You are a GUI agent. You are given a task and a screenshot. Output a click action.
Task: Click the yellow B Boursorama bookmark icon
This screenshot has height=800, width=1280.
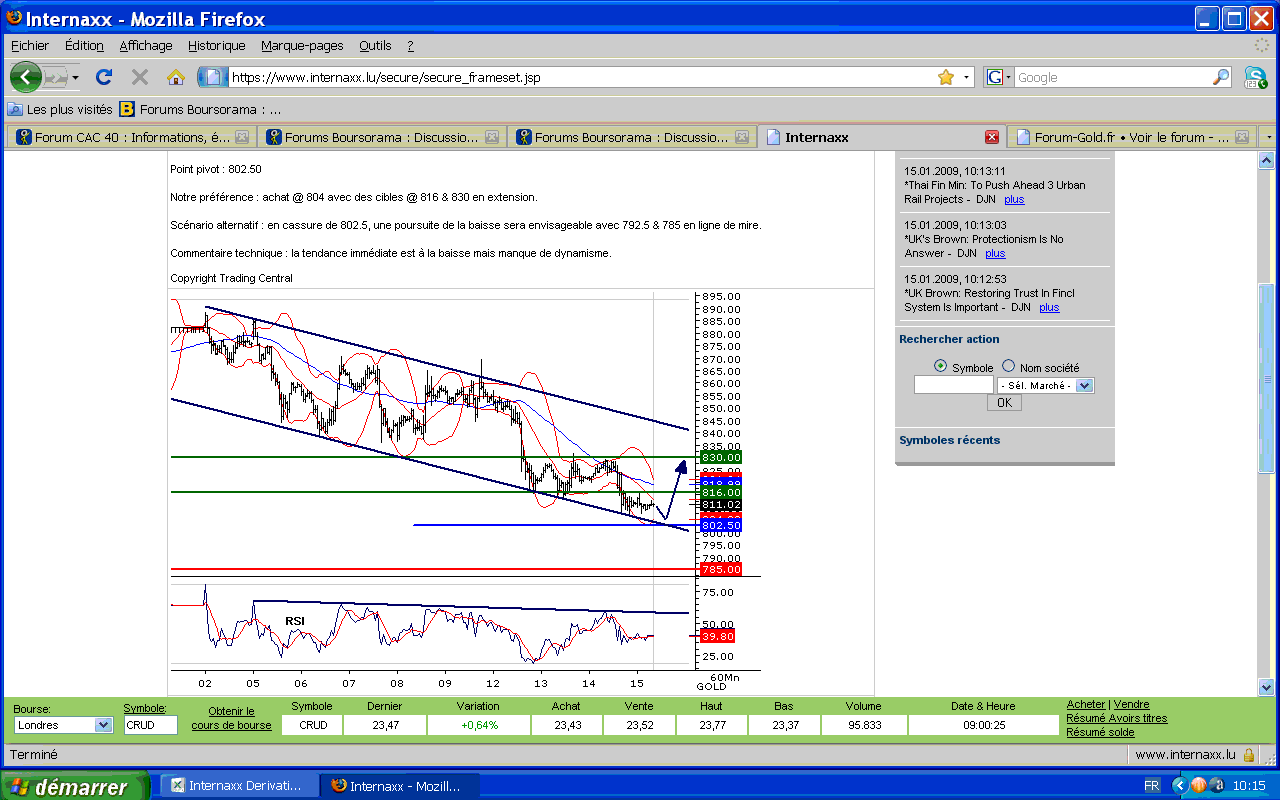[127, 109]
